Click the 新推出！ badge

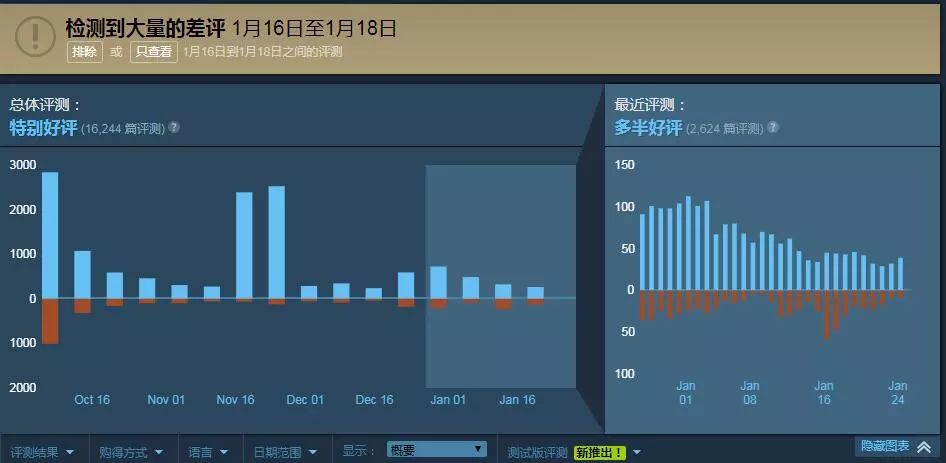pyautogui.click(x=600, y=453)
